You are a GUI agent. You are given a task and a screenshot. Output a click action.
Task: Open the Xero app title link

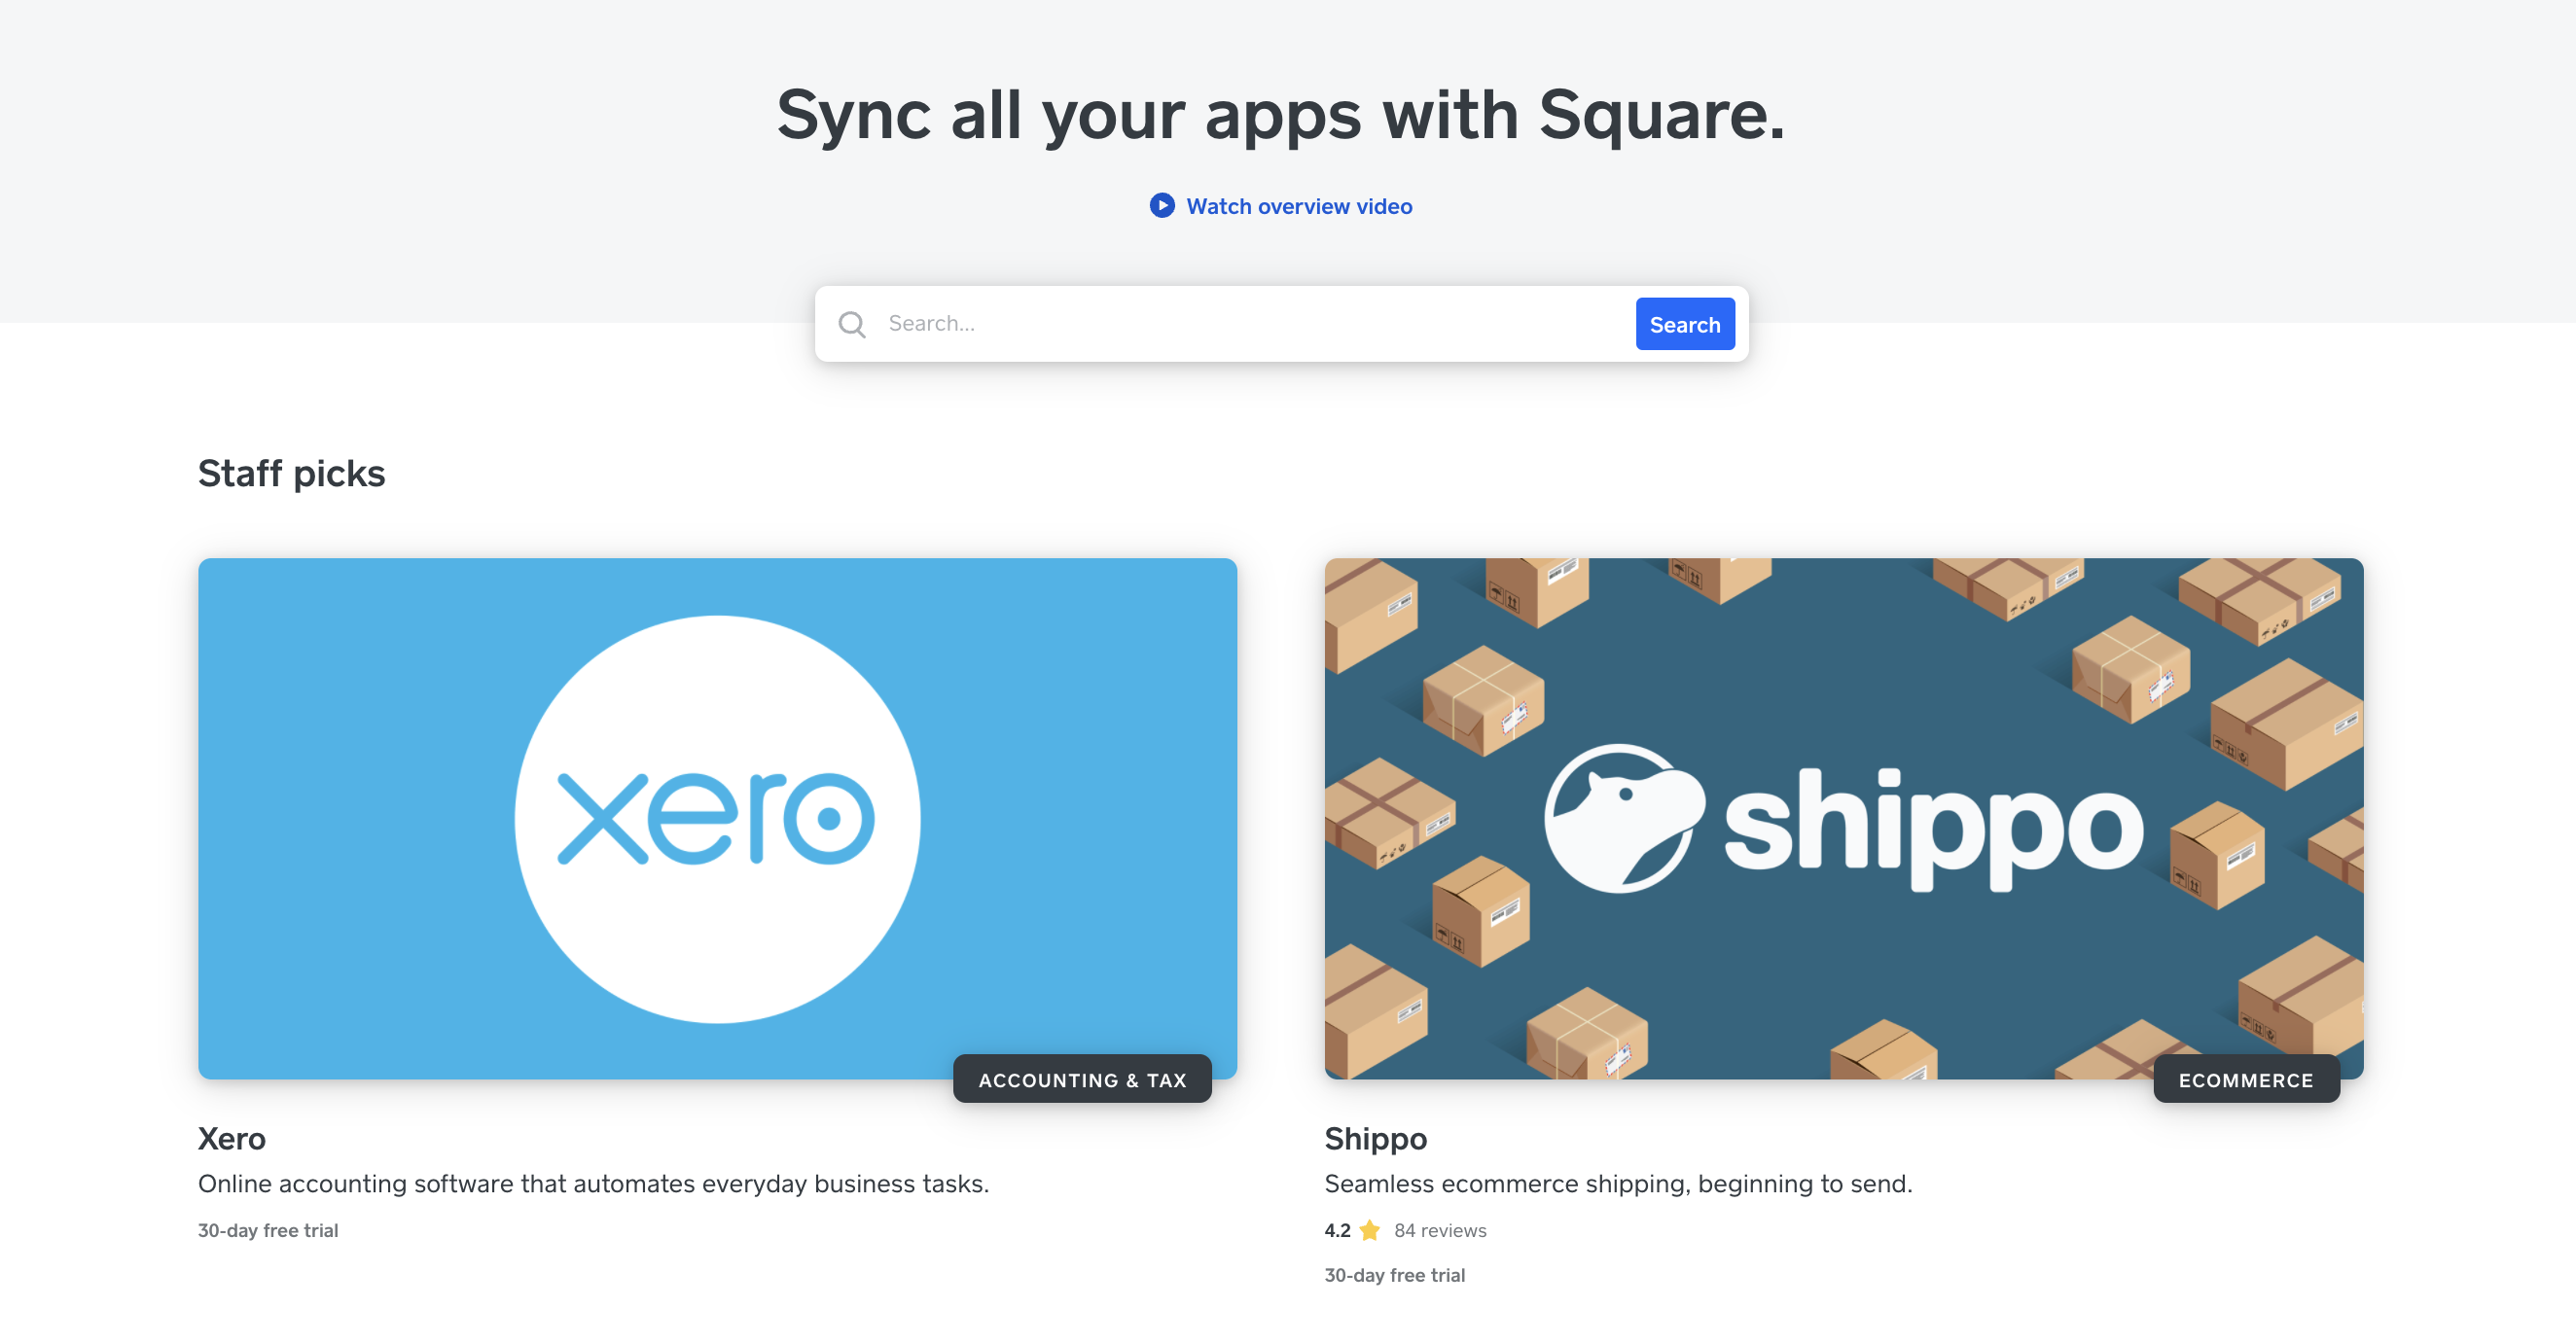232,1139
